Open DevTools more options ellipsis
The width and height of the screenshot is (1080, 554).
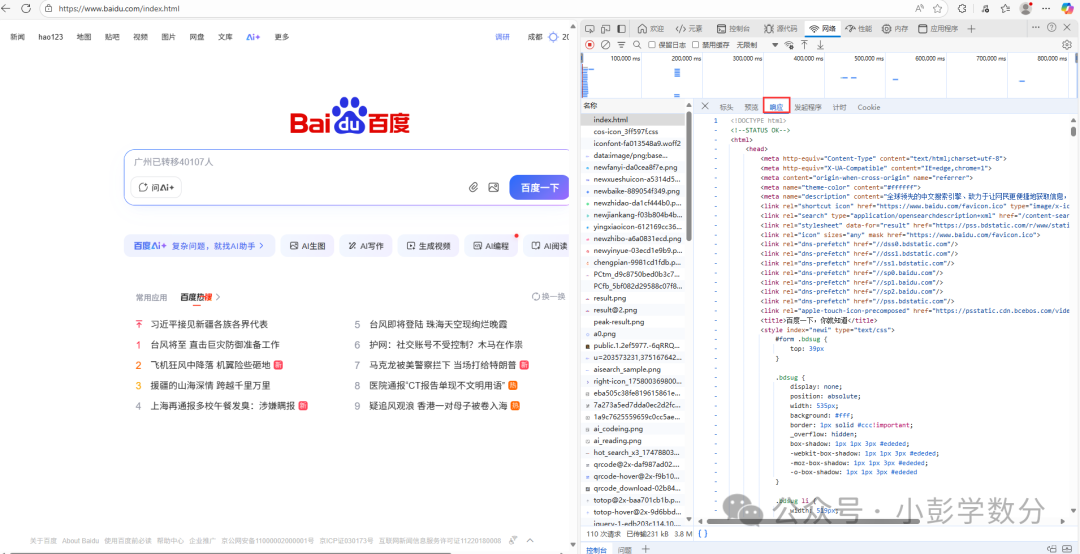click(x=1035, y=28)
